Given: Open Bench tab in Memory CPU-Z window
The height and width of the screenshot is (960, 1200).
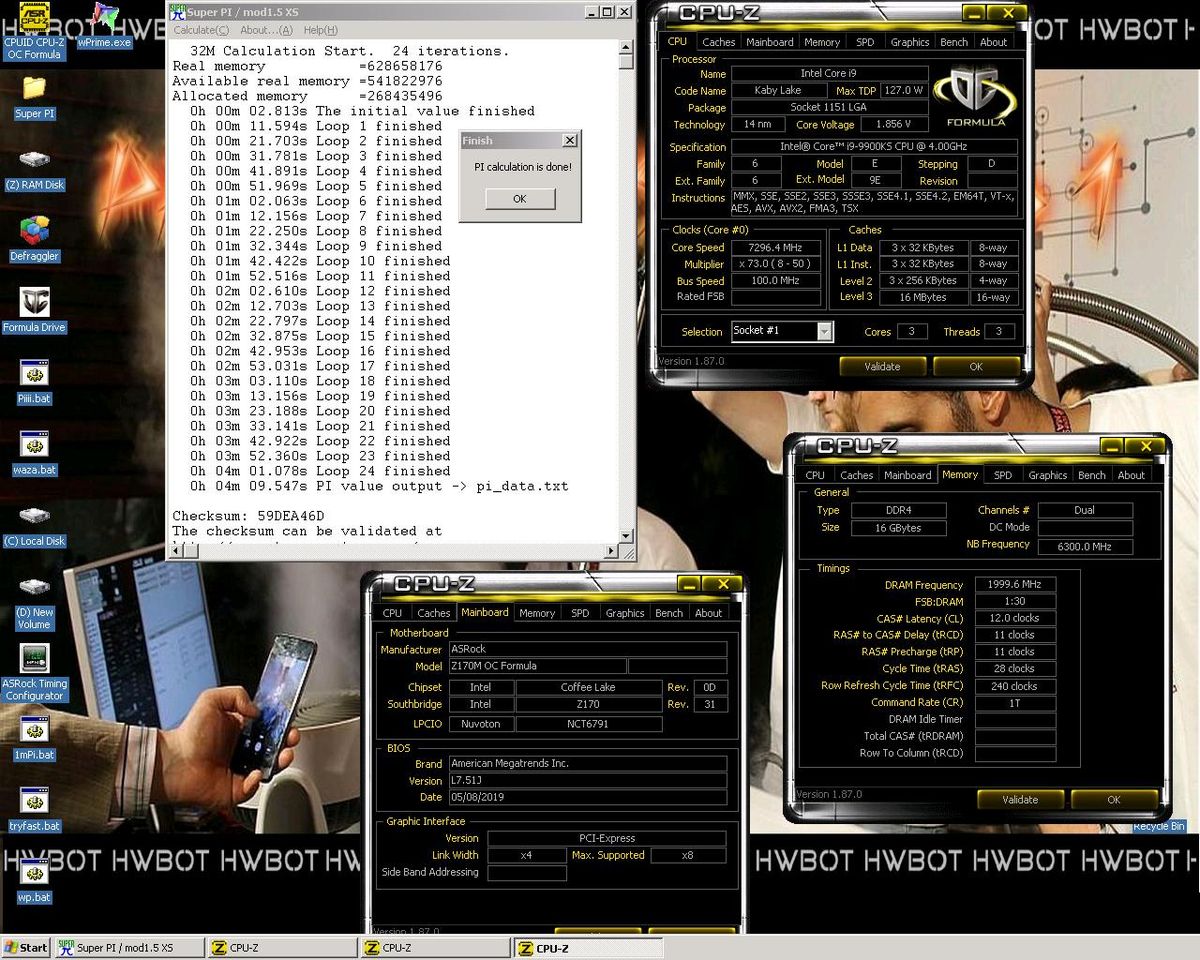Looking at the screenshot, I should [x=1092, y=475].
